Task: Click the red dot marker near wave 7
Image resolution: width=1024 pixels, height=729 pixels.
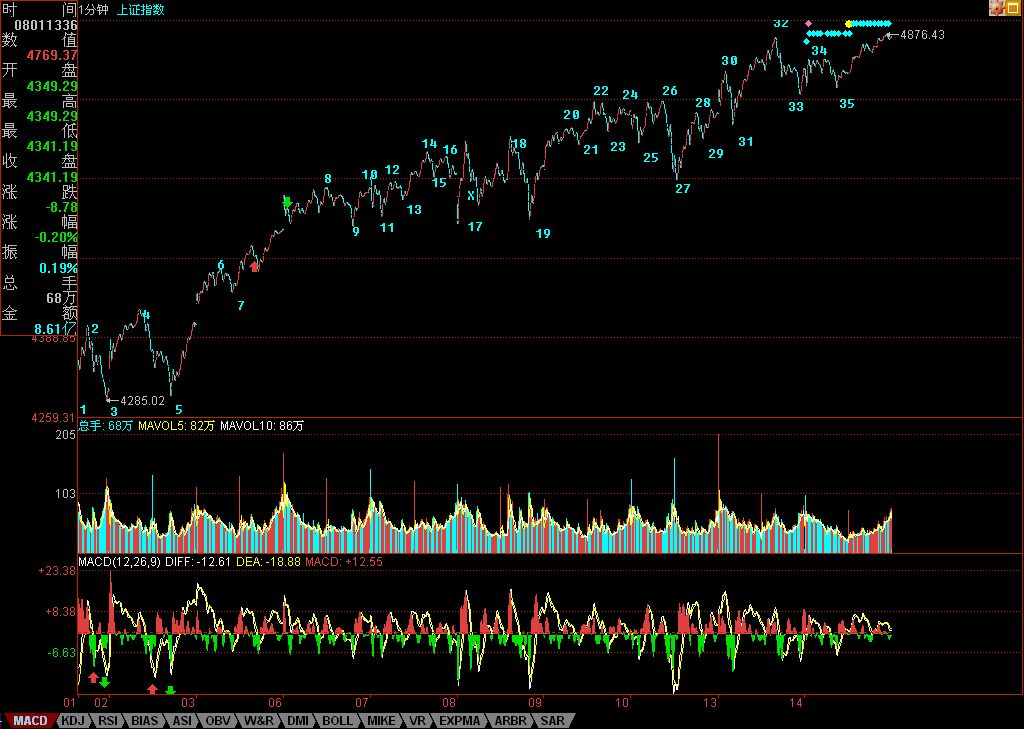Action: 255,267
